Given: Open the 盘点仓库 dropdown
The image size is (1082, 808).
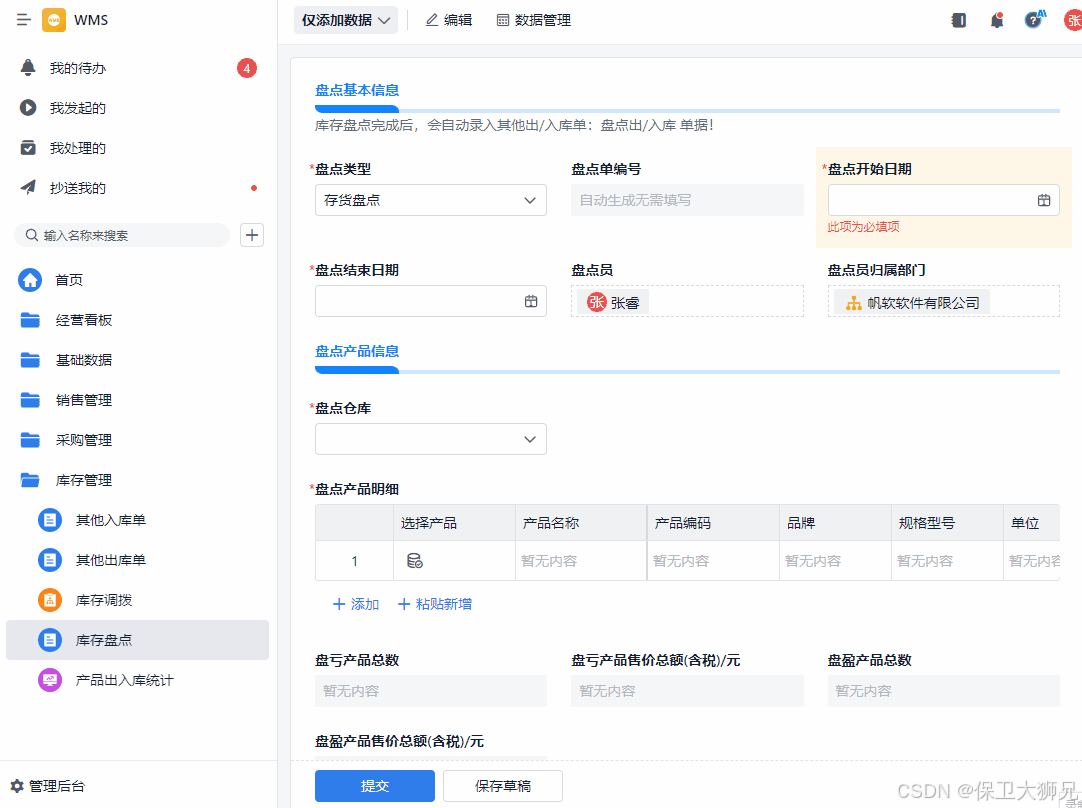Looking at the screenshot, I should (431, 439).
